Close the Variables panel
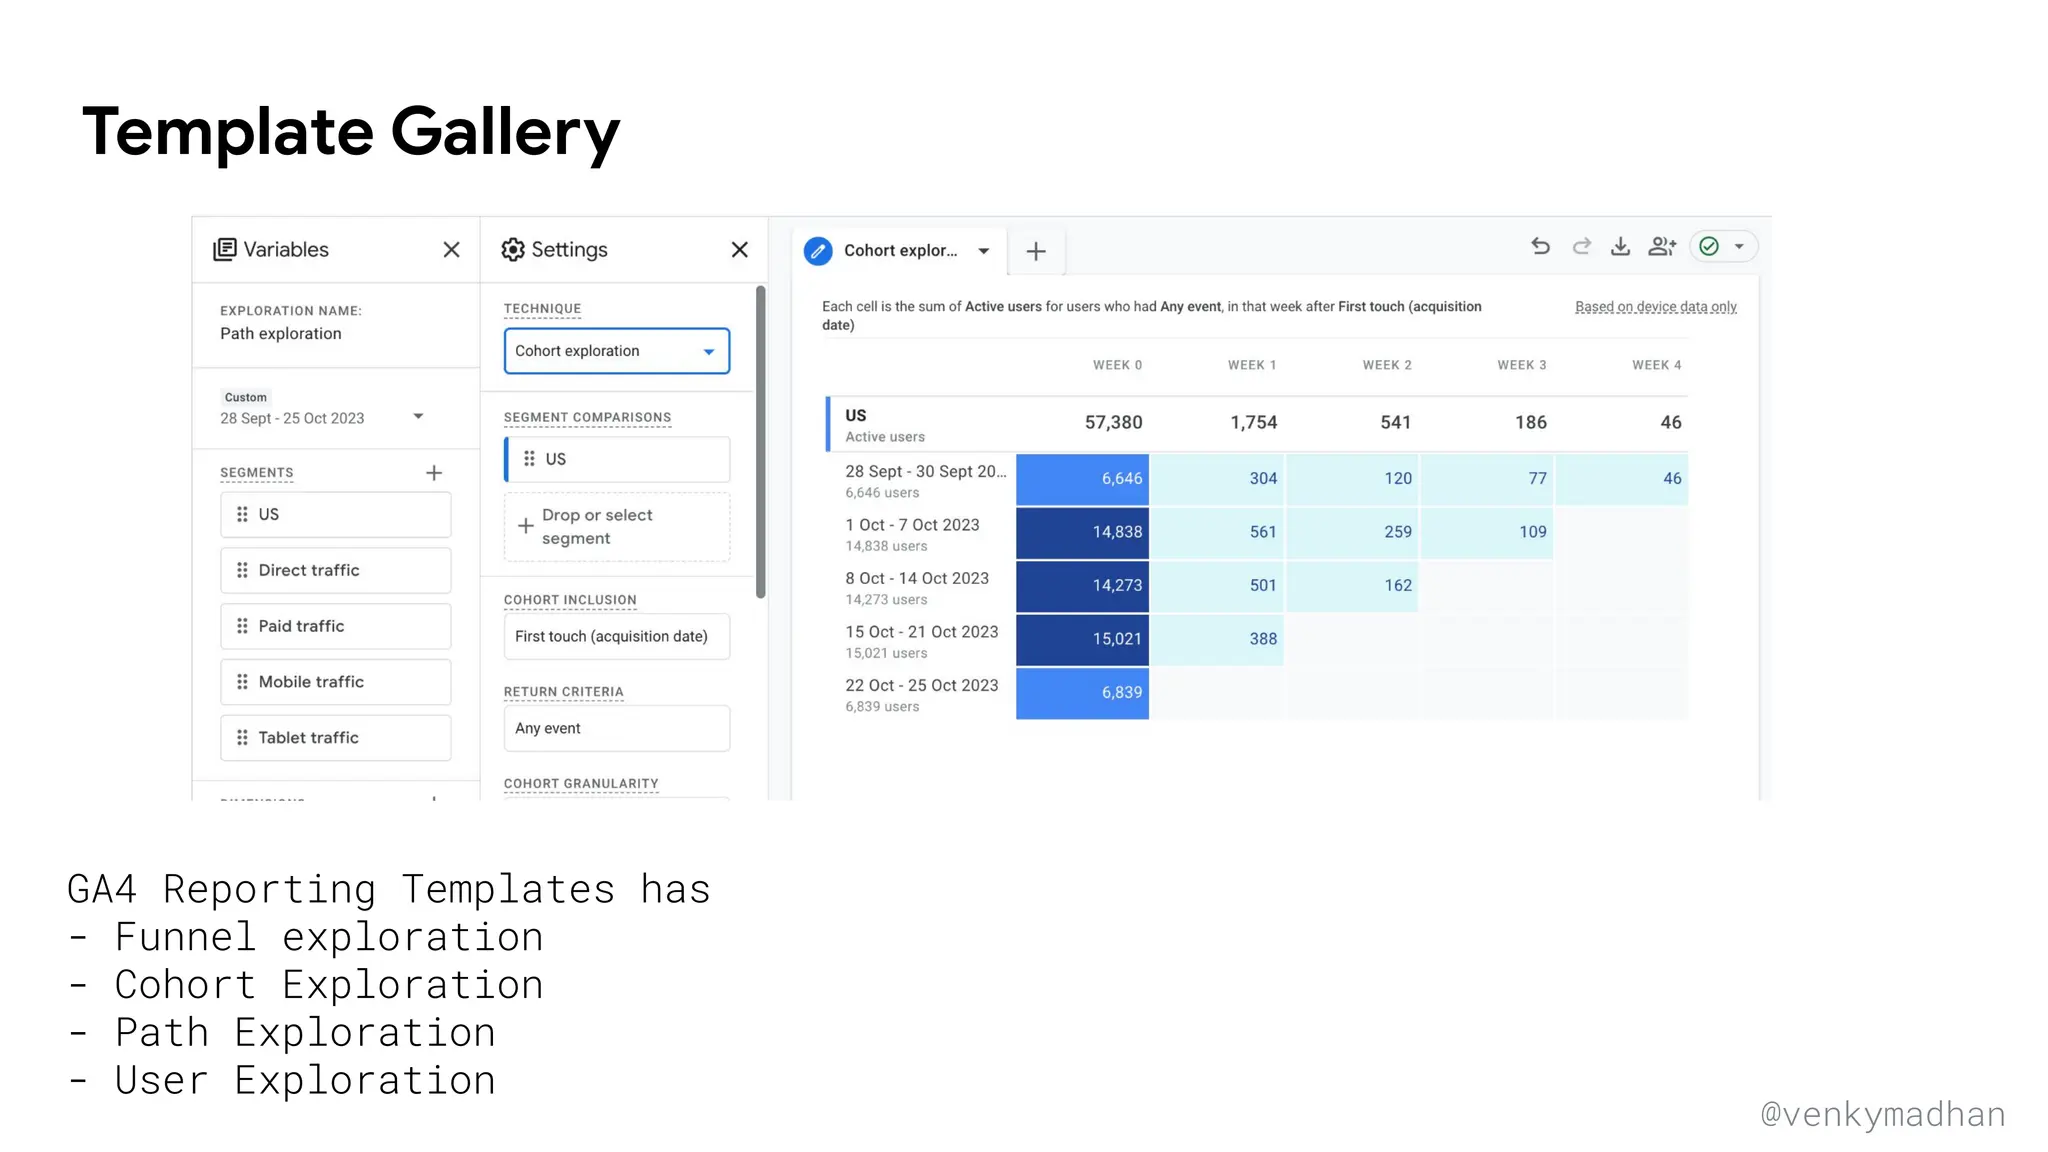 coord(452,250)
